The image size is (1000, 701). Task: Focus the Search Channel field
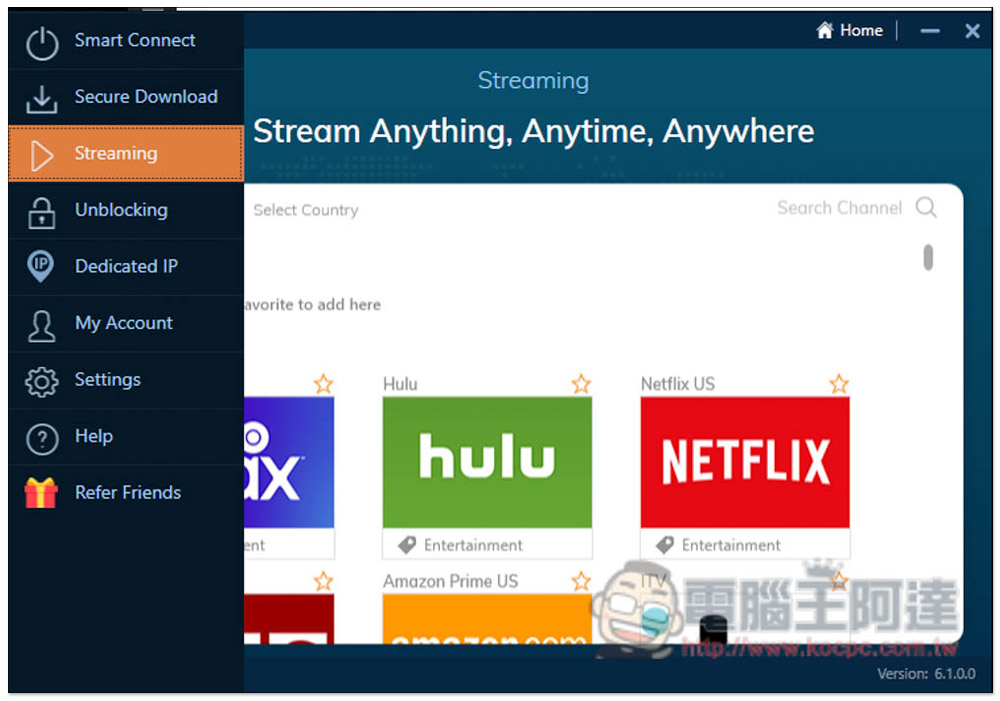[839, 208]
